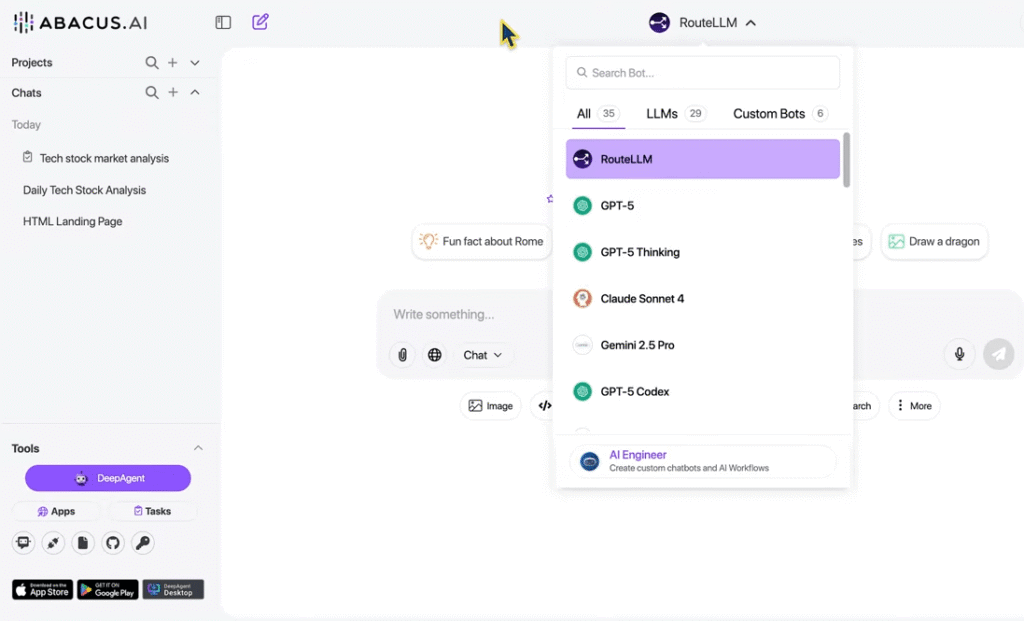1024x621 pixels.
Task: Search chats with the magnifier icon
Action: click(152, 93)
